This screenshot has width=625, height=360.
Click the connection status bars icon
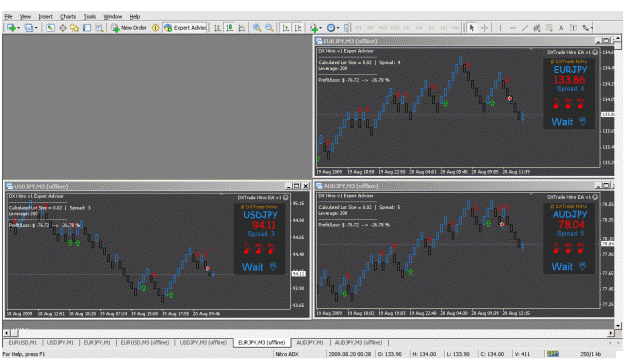click(553, 354)
